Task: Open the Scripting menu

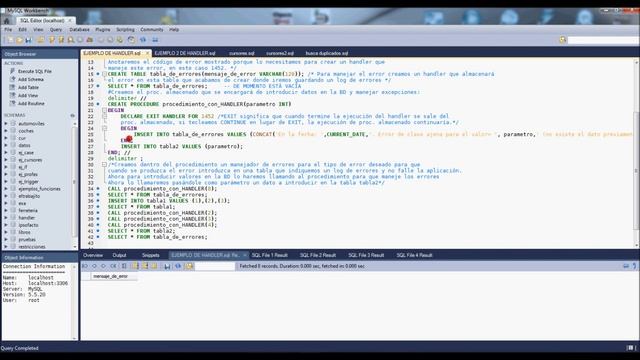Action: (125, 30)
